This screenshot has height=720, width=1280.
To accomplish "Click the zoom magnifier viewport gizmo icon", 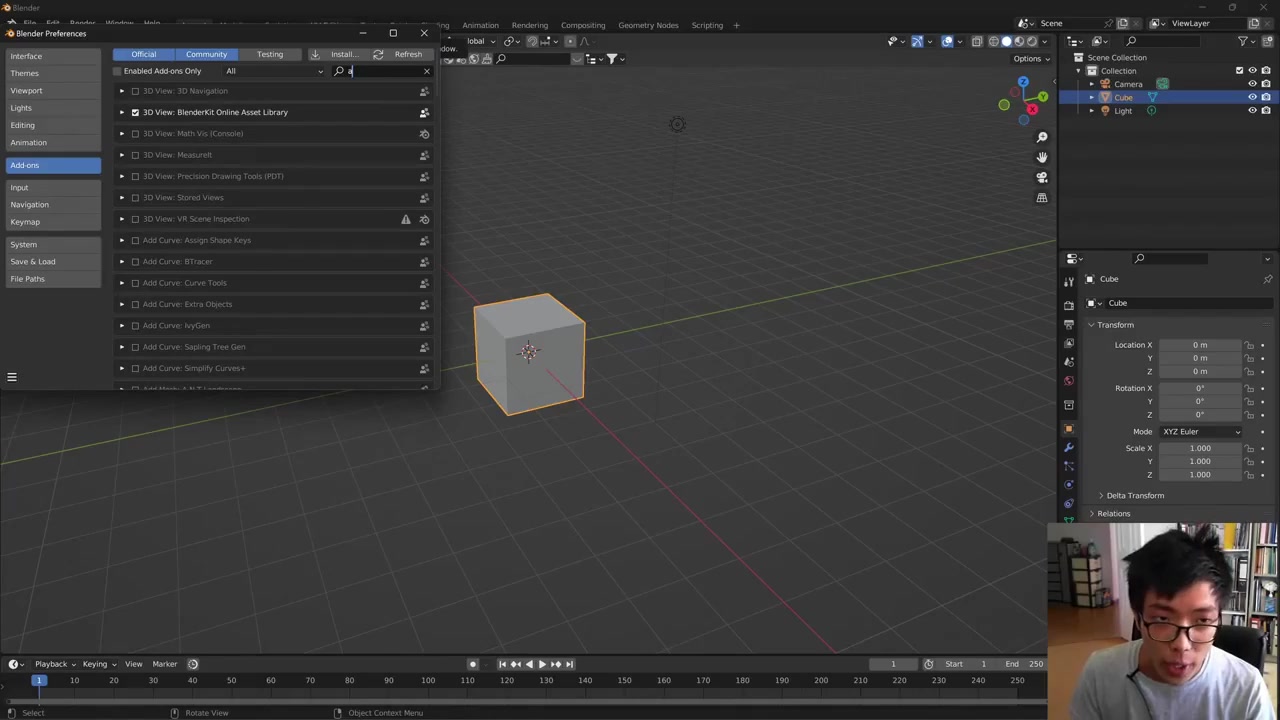I will tap(1042, 137).
